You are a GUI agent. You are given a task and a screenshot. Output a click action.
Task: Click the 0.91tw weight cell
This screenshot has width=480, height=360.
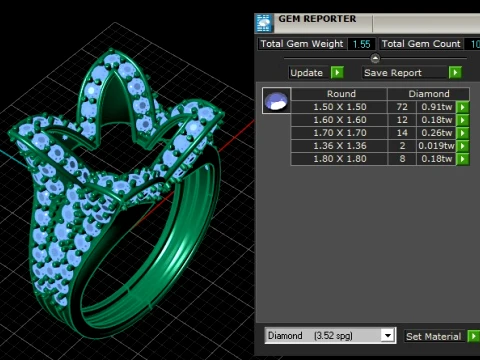[436, 107]
